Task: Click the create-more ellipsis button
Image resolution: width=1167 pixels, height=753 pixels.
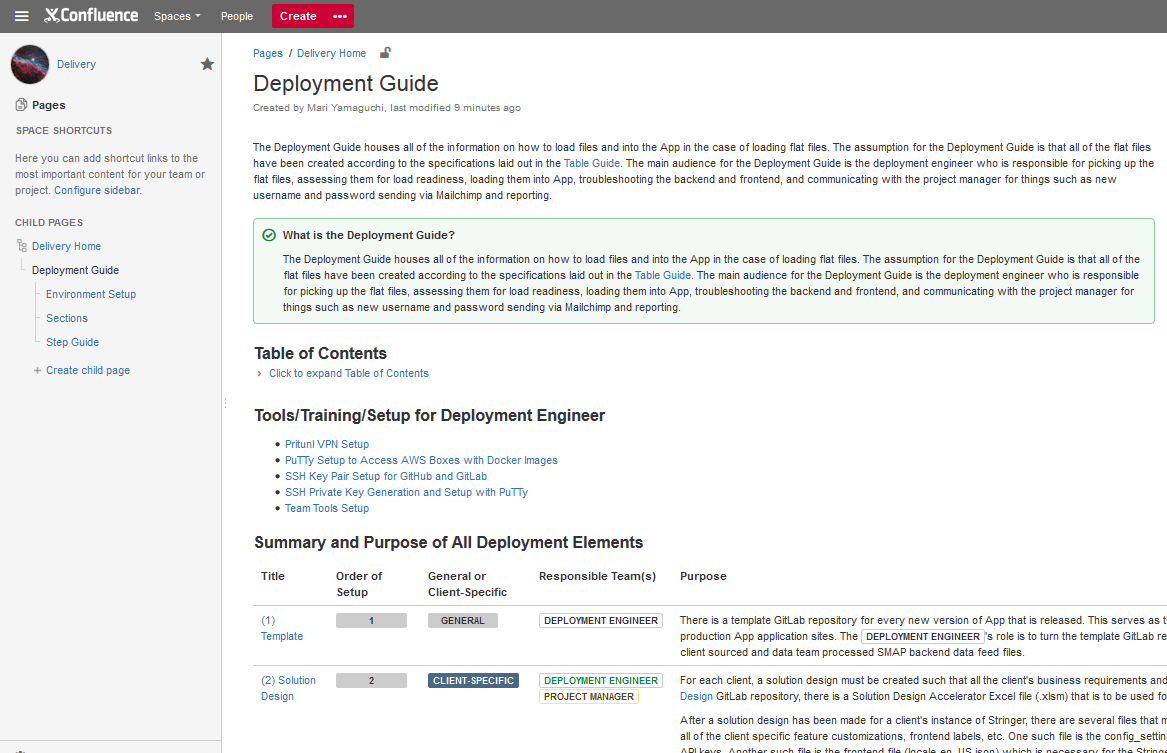Action: coord(340,16)
